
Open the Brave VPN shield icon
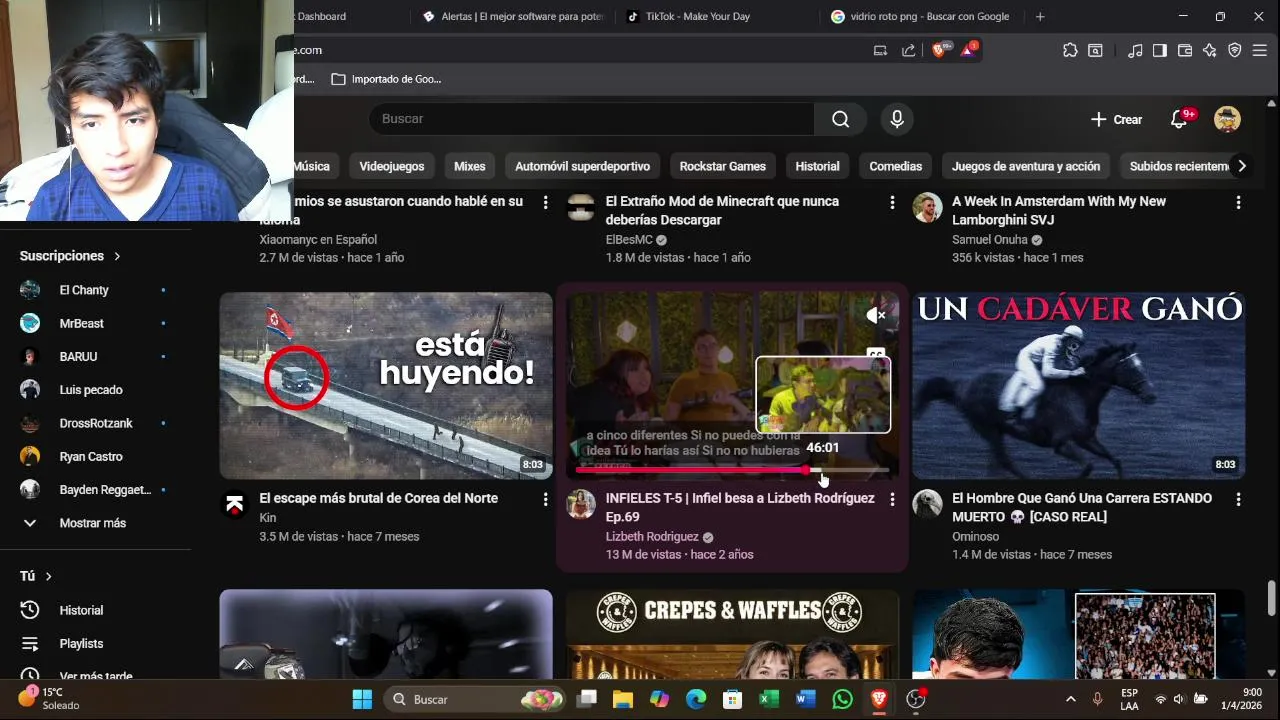[1235, 51]
